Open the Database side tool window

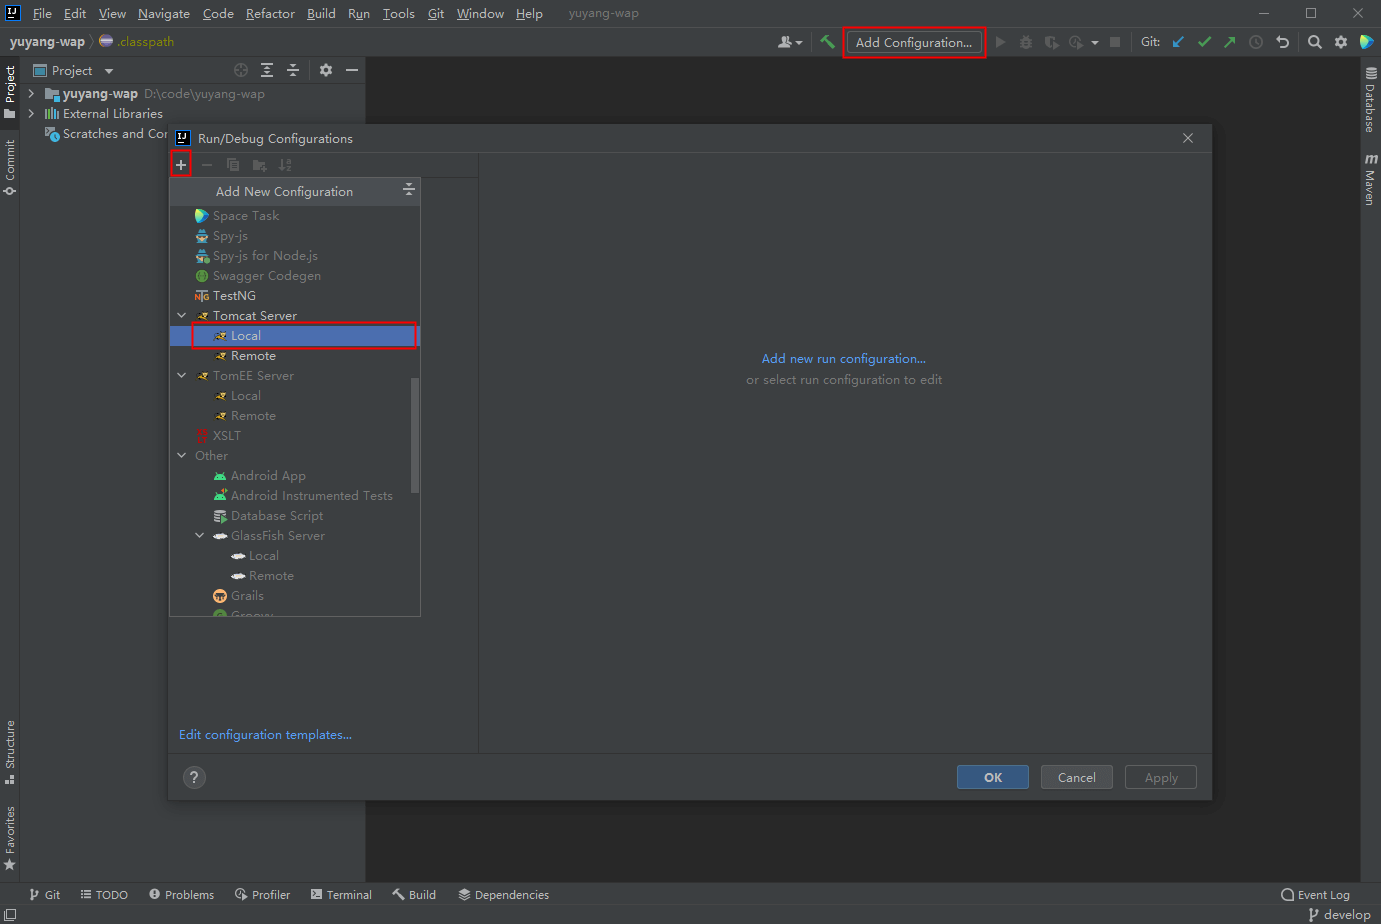pos(1371,99)
